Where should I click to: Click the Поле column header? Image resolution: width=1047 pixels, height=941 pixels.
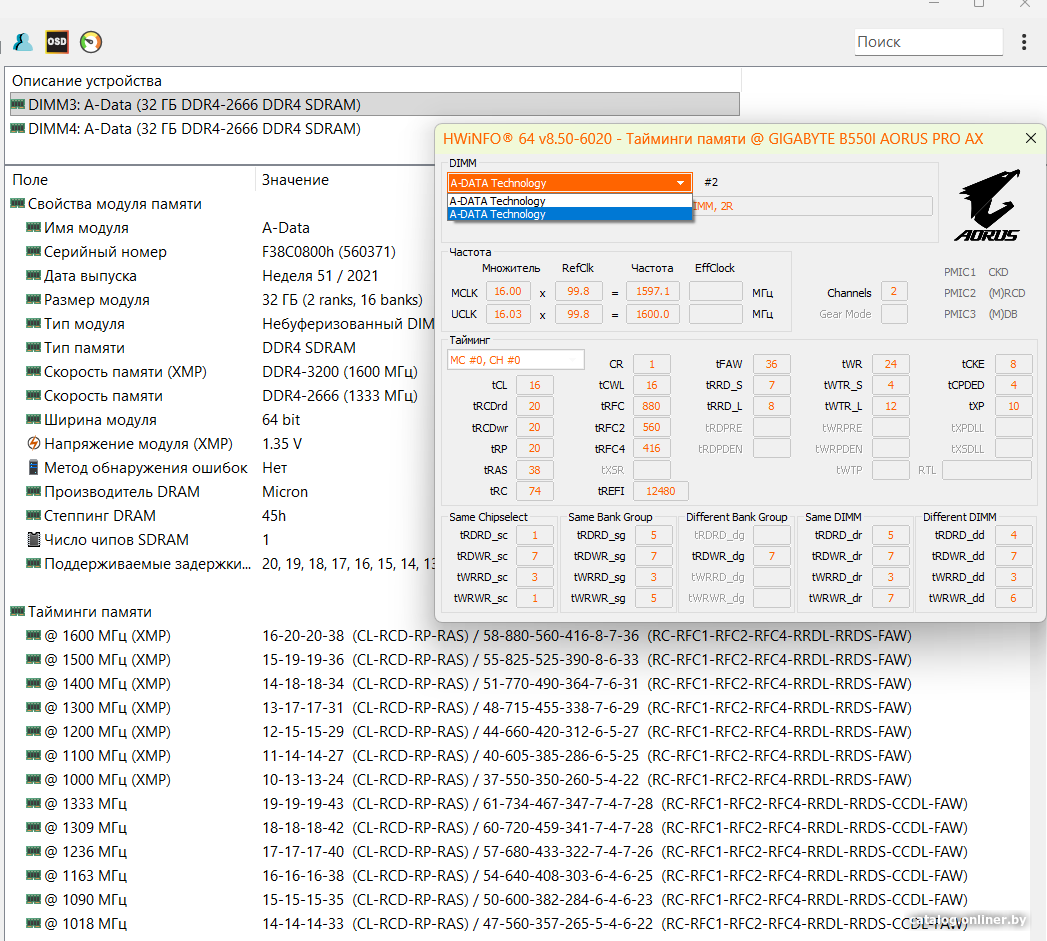(x=30, y=180)
